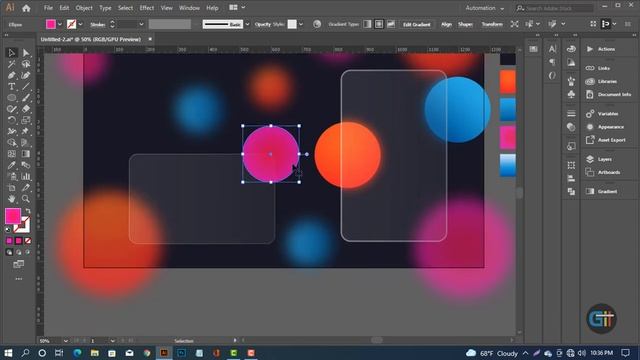This screenshot has width=640, height=360.
Task: Select the Eraser tool
Action: 26,109
